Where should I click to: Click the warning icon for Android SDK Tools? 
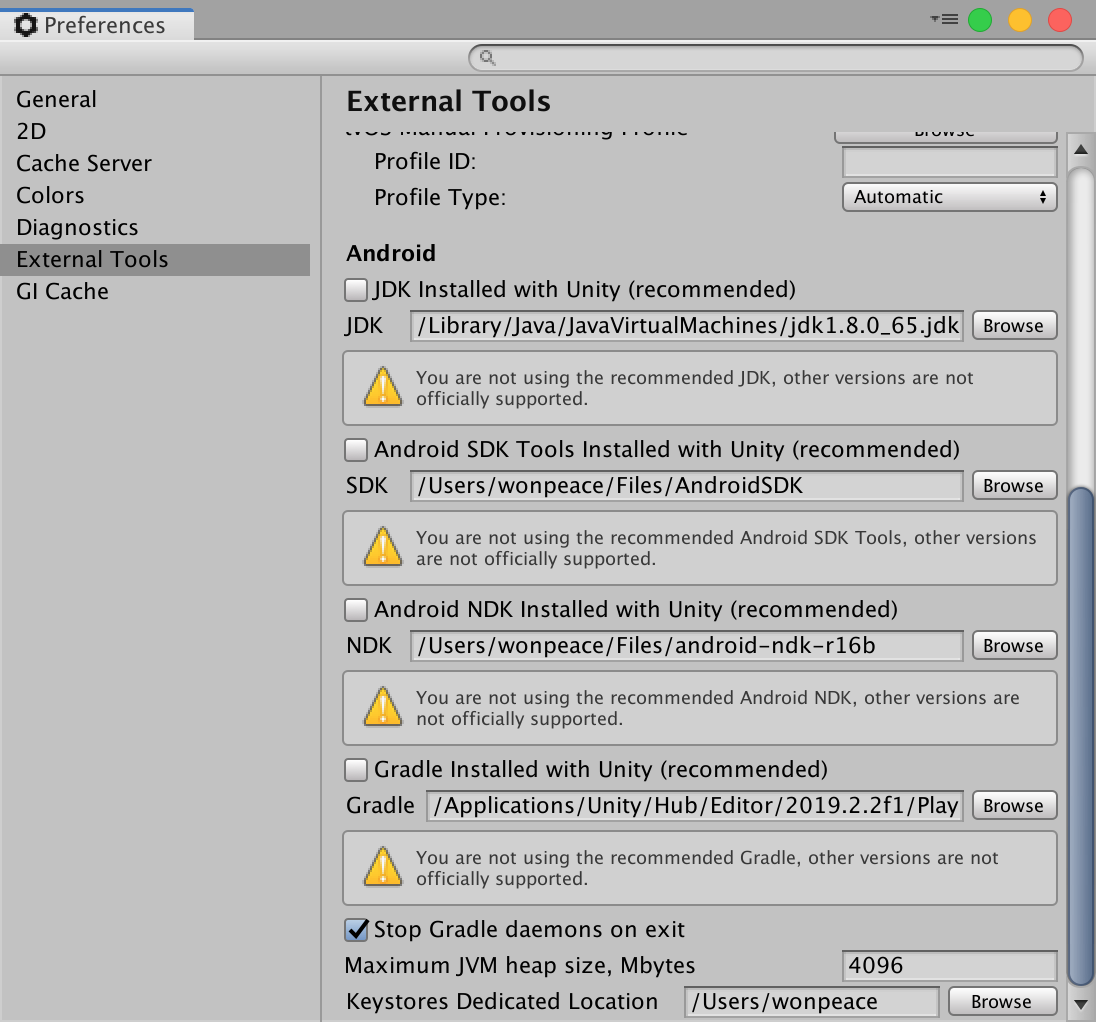click(381, 548)
